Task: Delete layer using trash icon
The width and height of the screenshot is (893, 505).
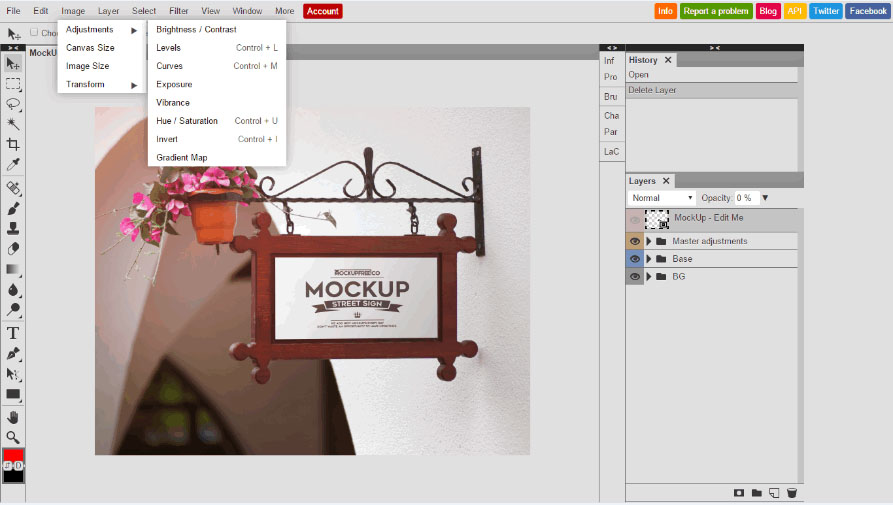Action: point(791,493)
